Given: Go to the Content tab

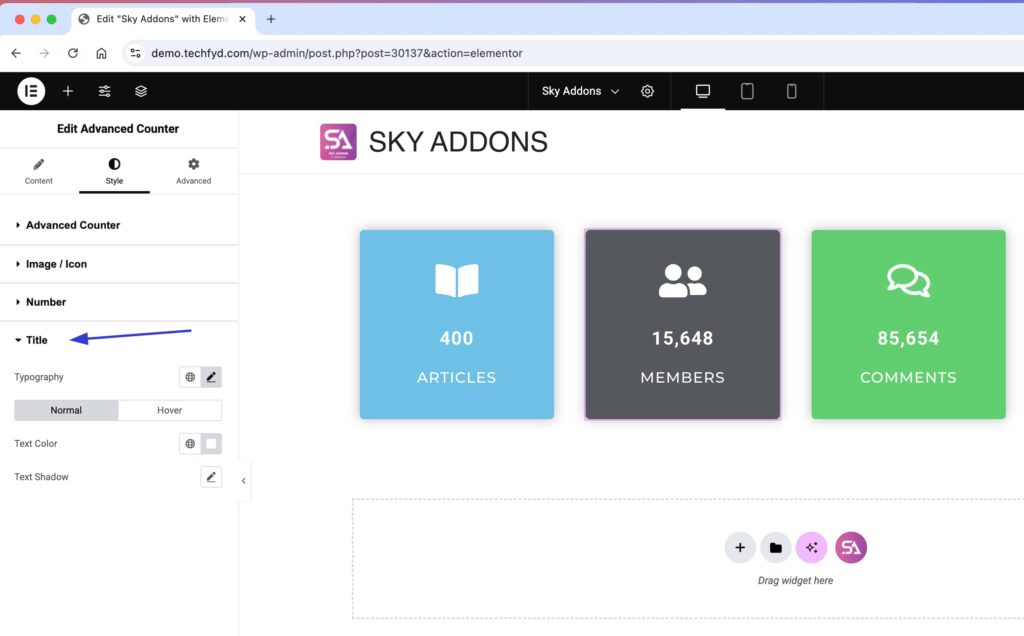Looking at the screenshot, I should [39, 172].
